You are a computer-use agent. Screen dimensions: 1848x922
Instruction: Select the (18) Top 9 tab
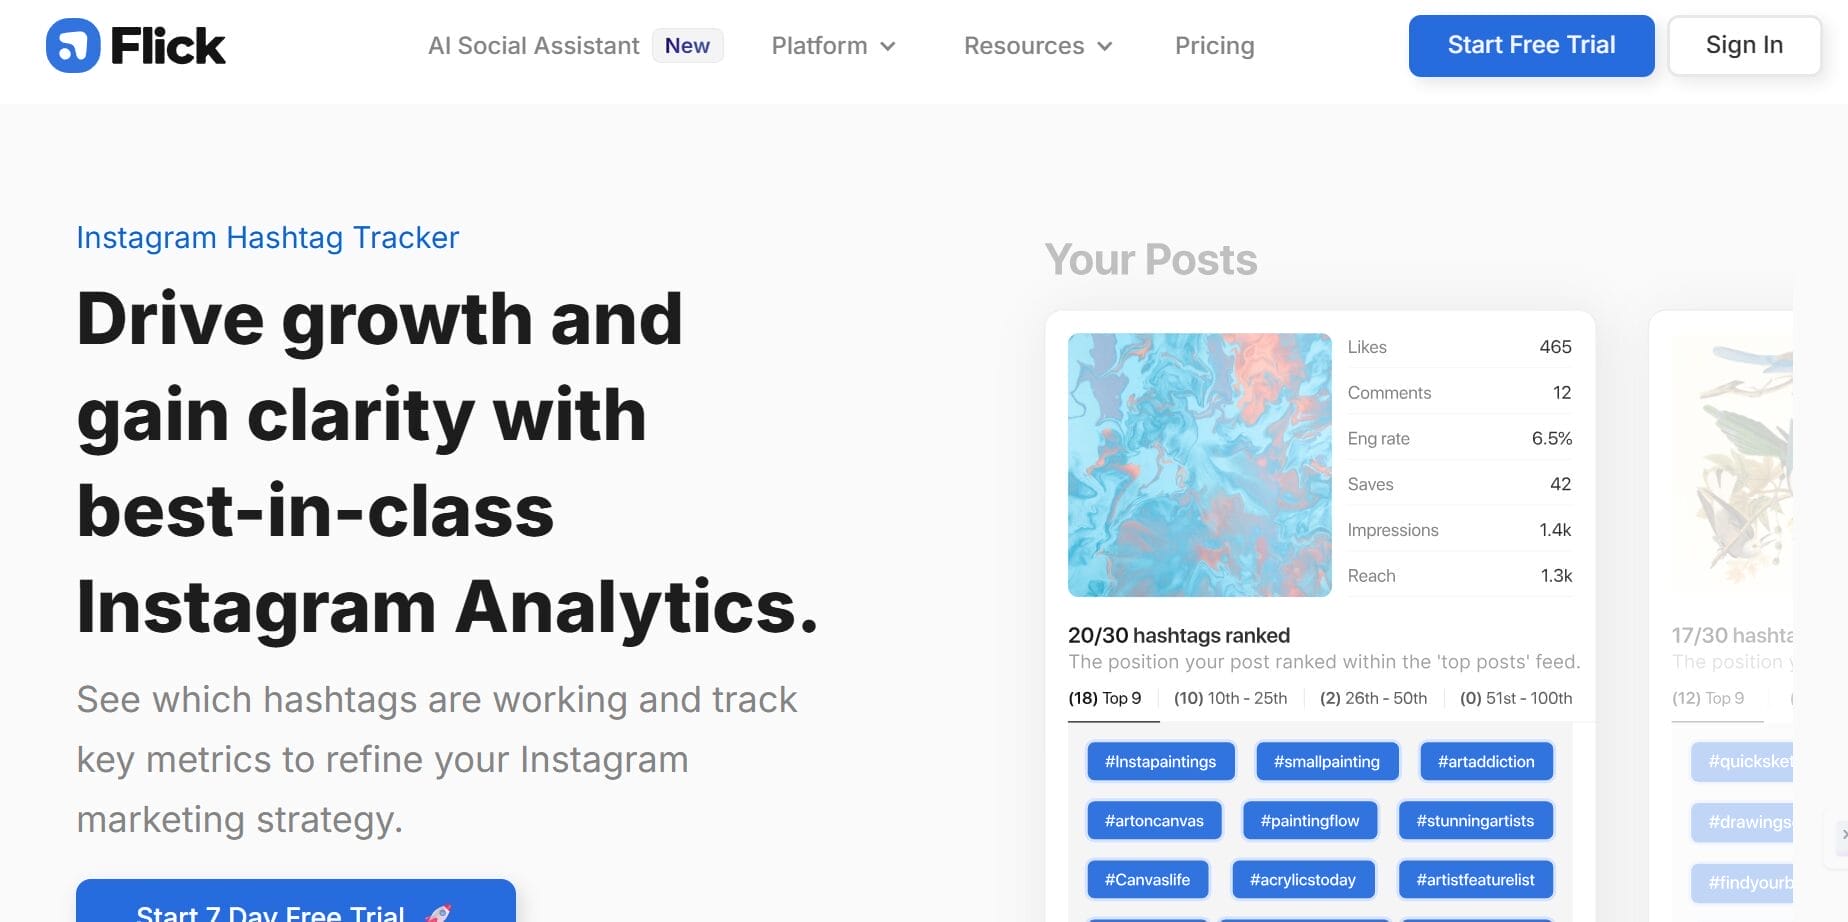(x=1105, y=698)
